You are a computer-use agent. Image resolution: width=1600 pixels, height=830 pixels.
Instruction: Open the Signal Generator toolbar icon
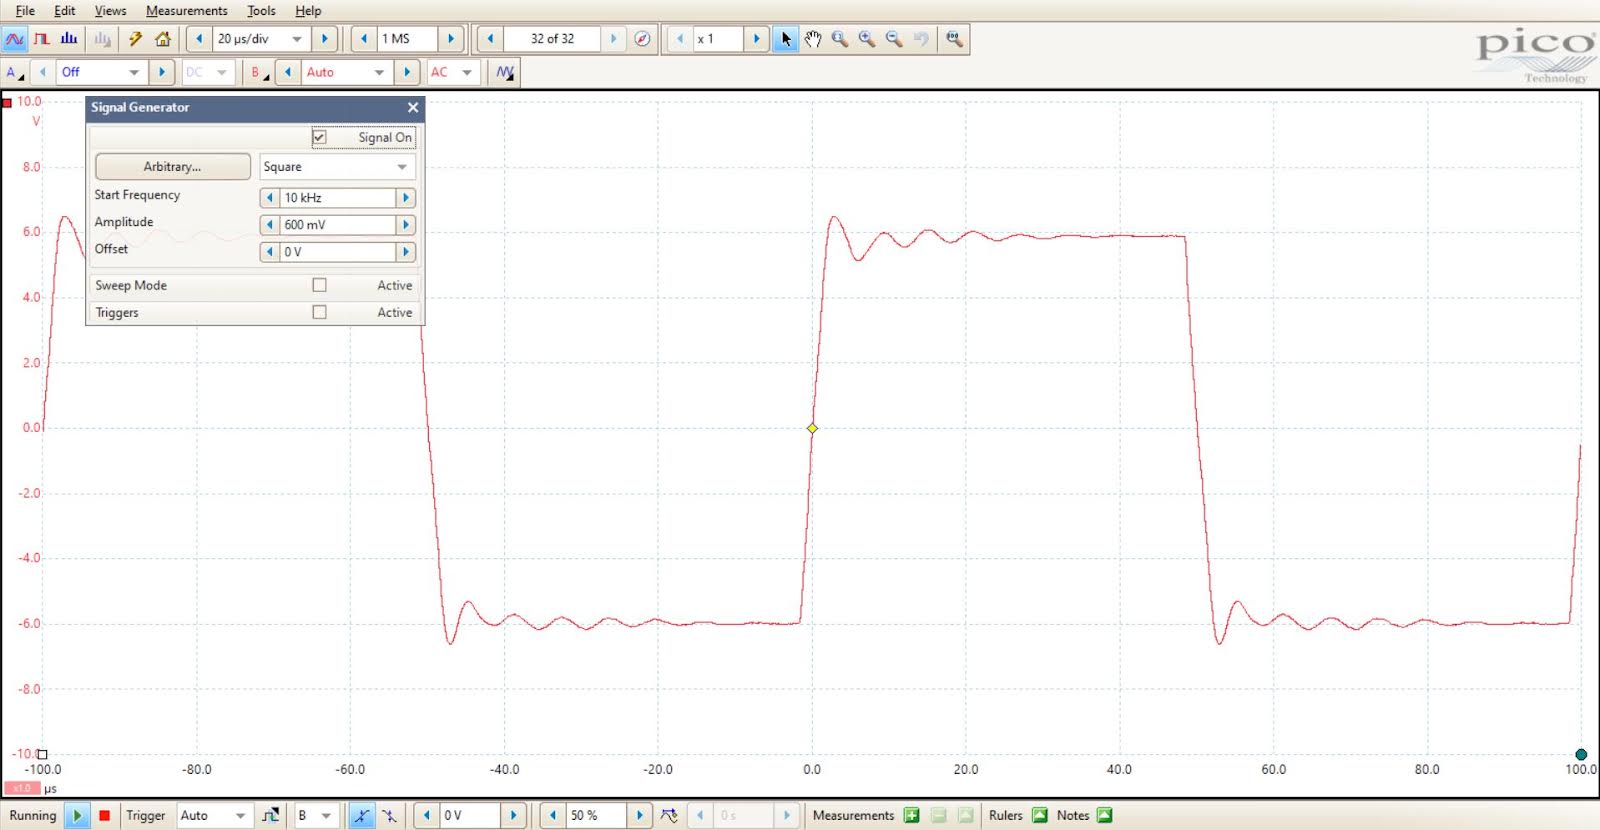pyautogui.click(x=505, y=72)
